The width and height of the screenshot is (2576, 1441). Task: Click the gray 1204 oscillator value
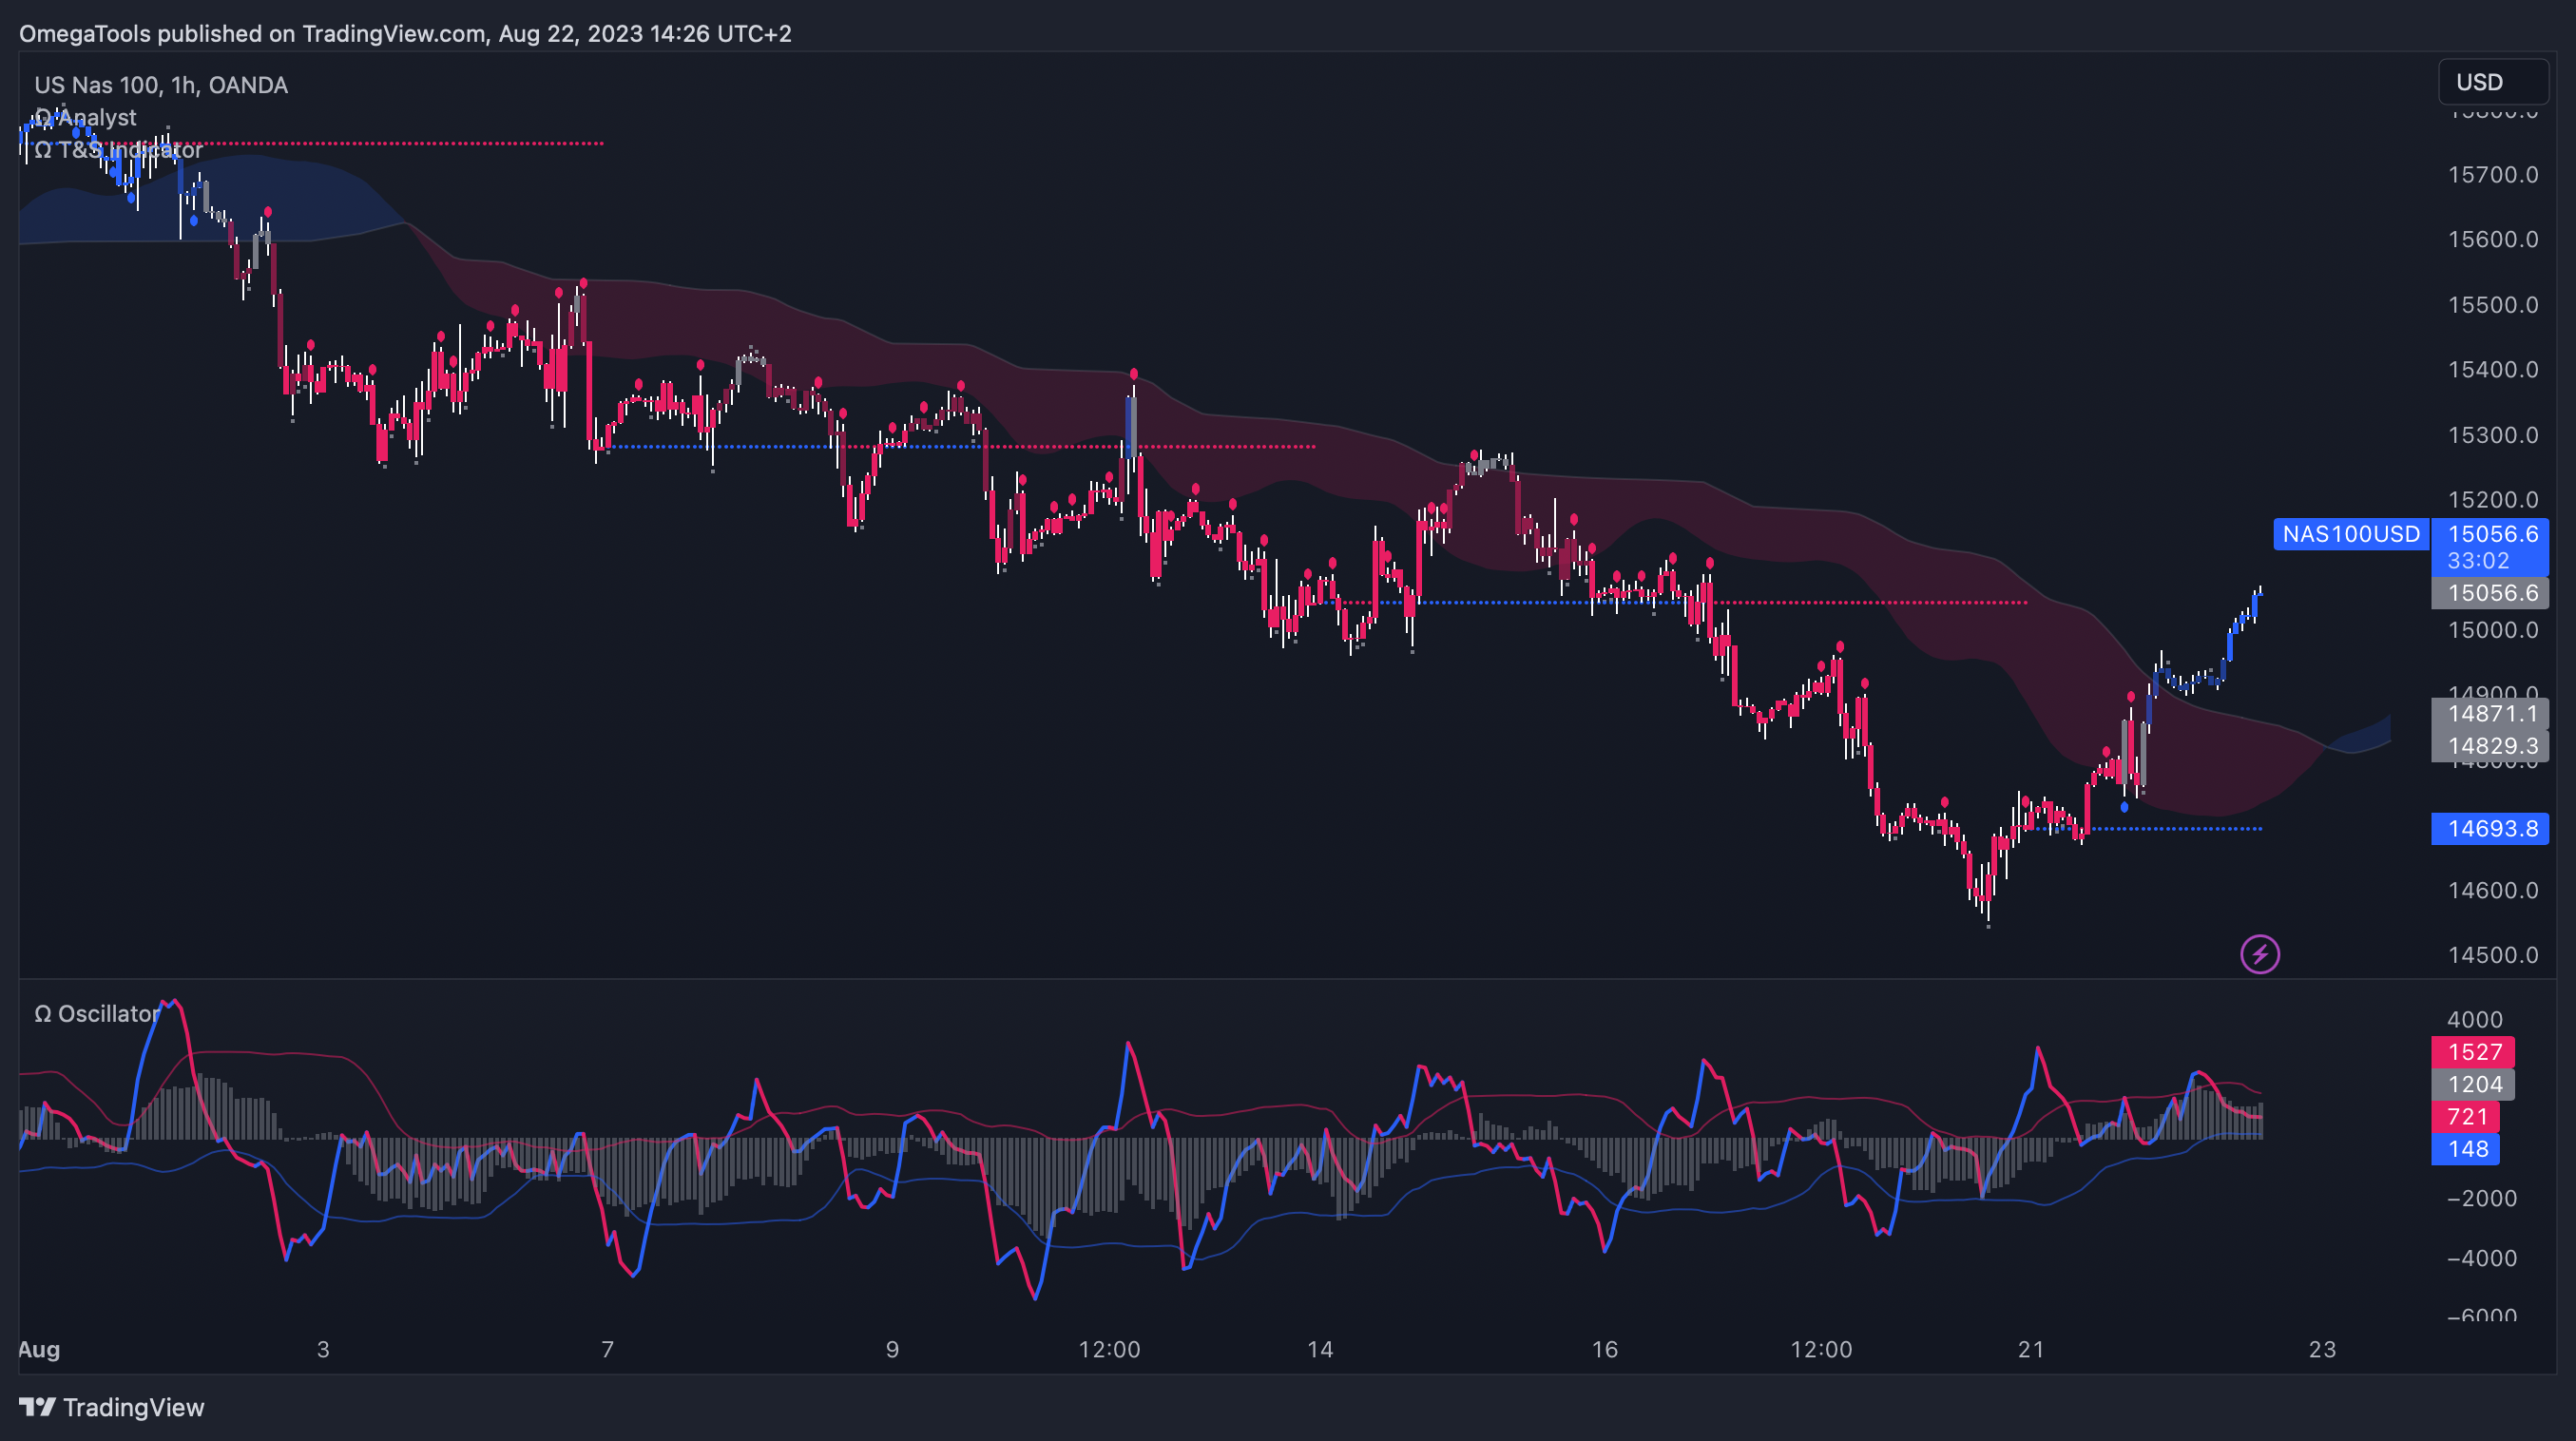(2473, 1084)
